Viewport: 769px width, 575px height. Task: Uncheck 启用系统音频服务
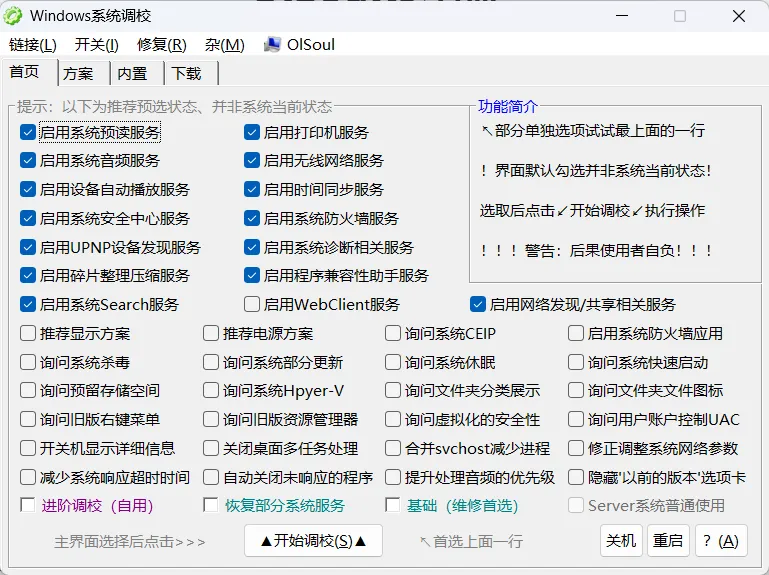click(28, 160)
